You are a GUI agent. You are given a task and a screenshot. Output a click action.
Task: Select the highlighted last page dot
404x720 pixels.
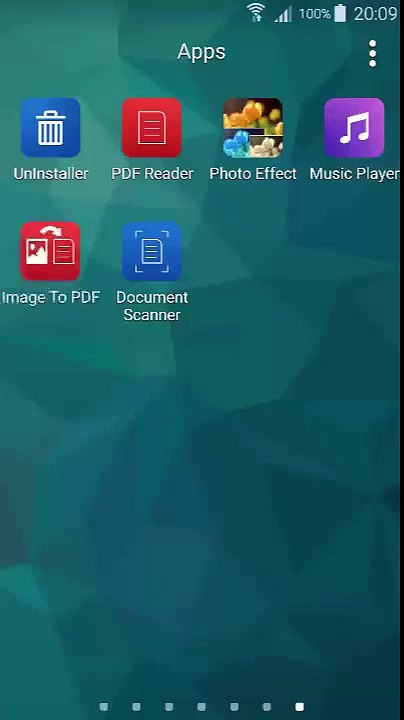coord(299,706)
